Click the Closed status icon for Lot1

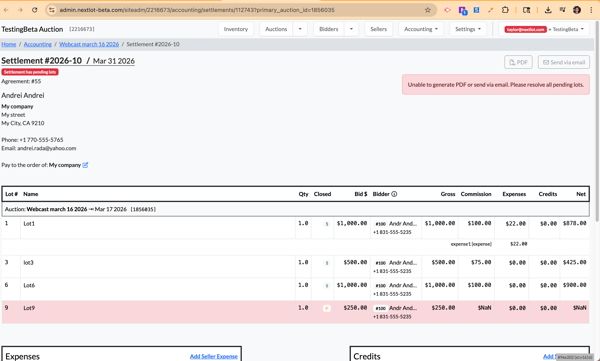tap(327, 224)
